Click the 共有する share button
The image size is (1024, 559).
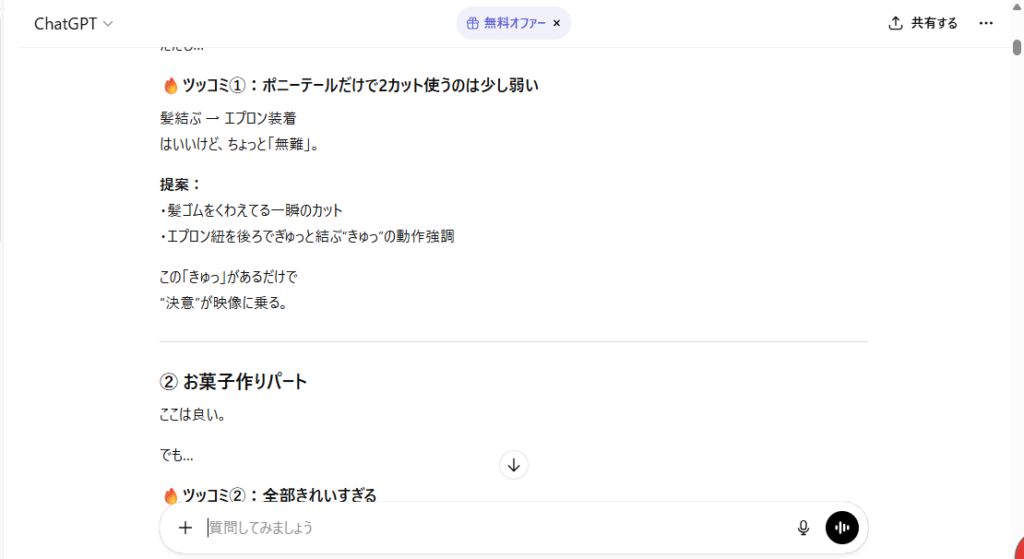pos(922,23)
